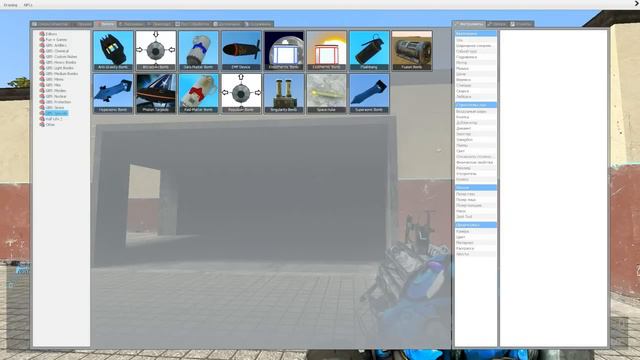Choose the Кнопка tool

[x=476, y=117]
